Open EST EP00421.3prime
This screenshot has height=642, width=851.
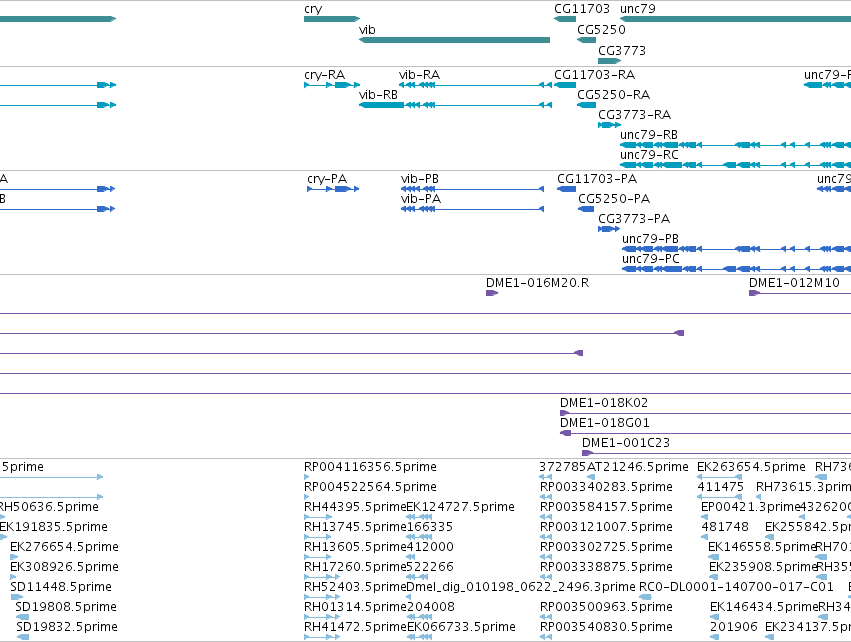pyautogui.click(x=751, y=507)
